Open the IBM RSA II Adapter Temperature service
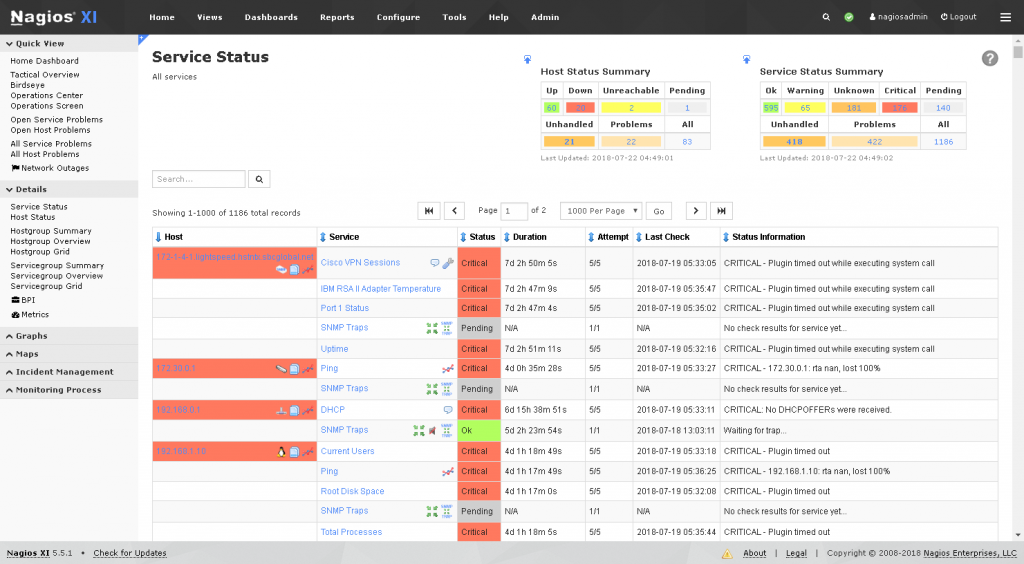 point(380,289)
